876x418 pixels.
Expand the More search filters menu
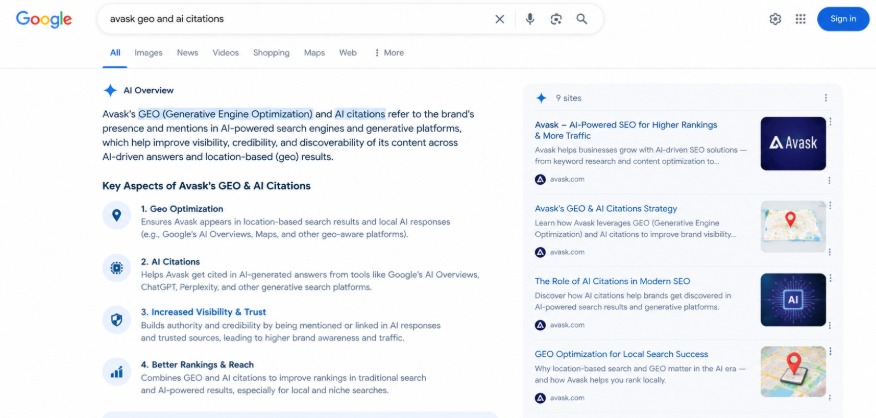pyautogui.click(x=388, y=53)
